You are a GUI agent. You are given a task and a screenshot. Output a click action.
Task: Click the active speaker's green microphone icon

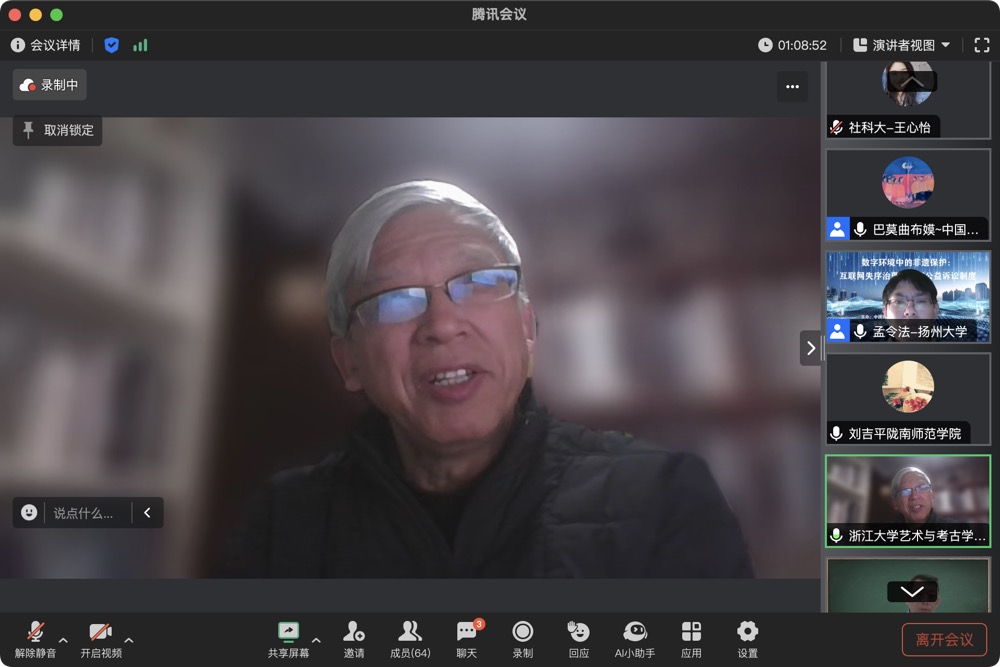(836, 536)
